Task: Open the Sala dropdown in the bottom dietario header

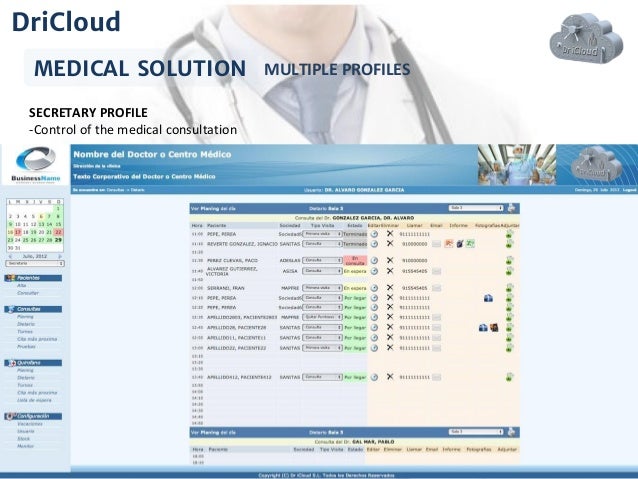Action: (x=476, y=432)
